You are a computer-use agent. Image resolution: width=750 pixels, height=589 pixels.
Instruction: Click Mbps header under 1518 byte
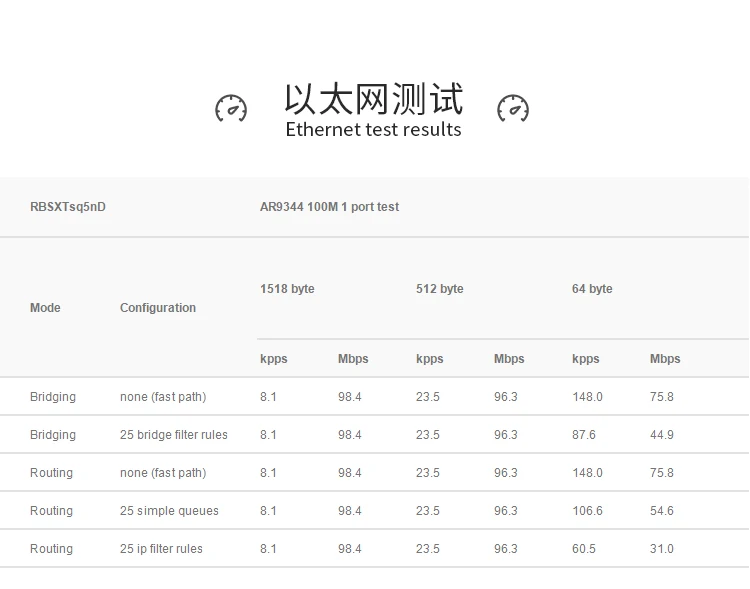pos(353,359)
